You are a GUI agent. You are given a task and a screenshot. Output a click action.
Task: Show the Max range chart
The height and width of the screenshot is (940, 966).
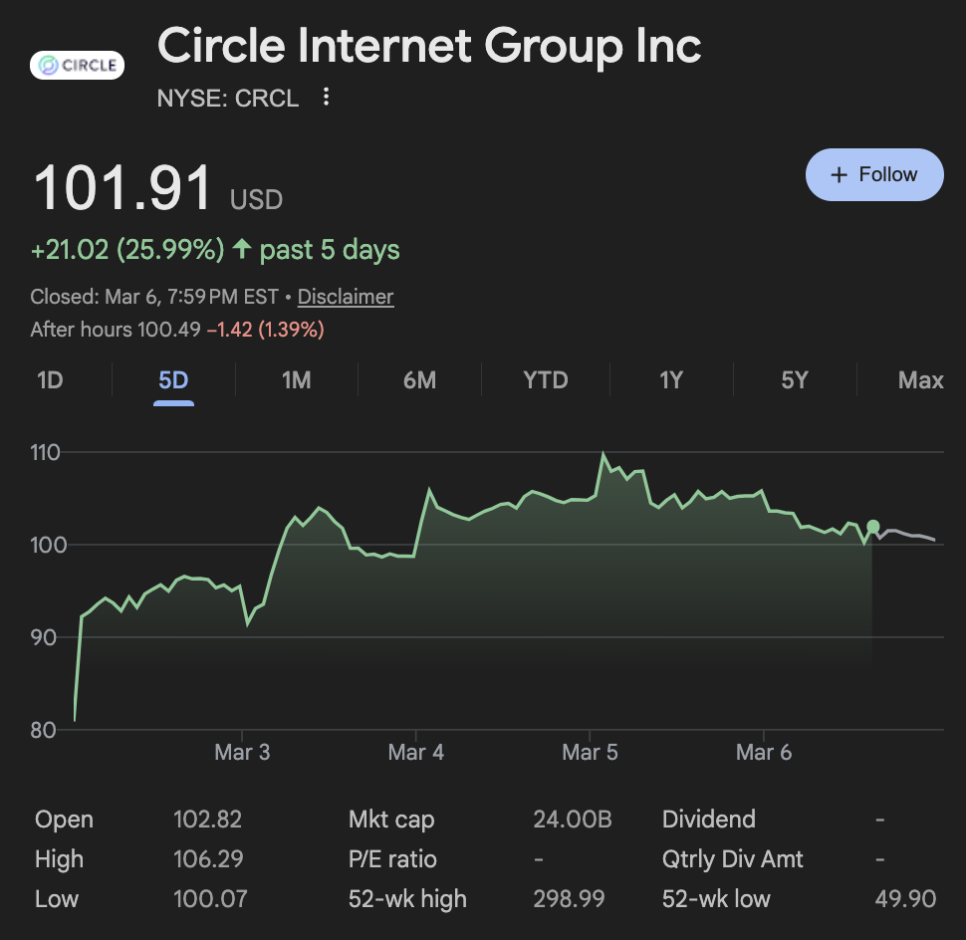(x=920, y=380)
